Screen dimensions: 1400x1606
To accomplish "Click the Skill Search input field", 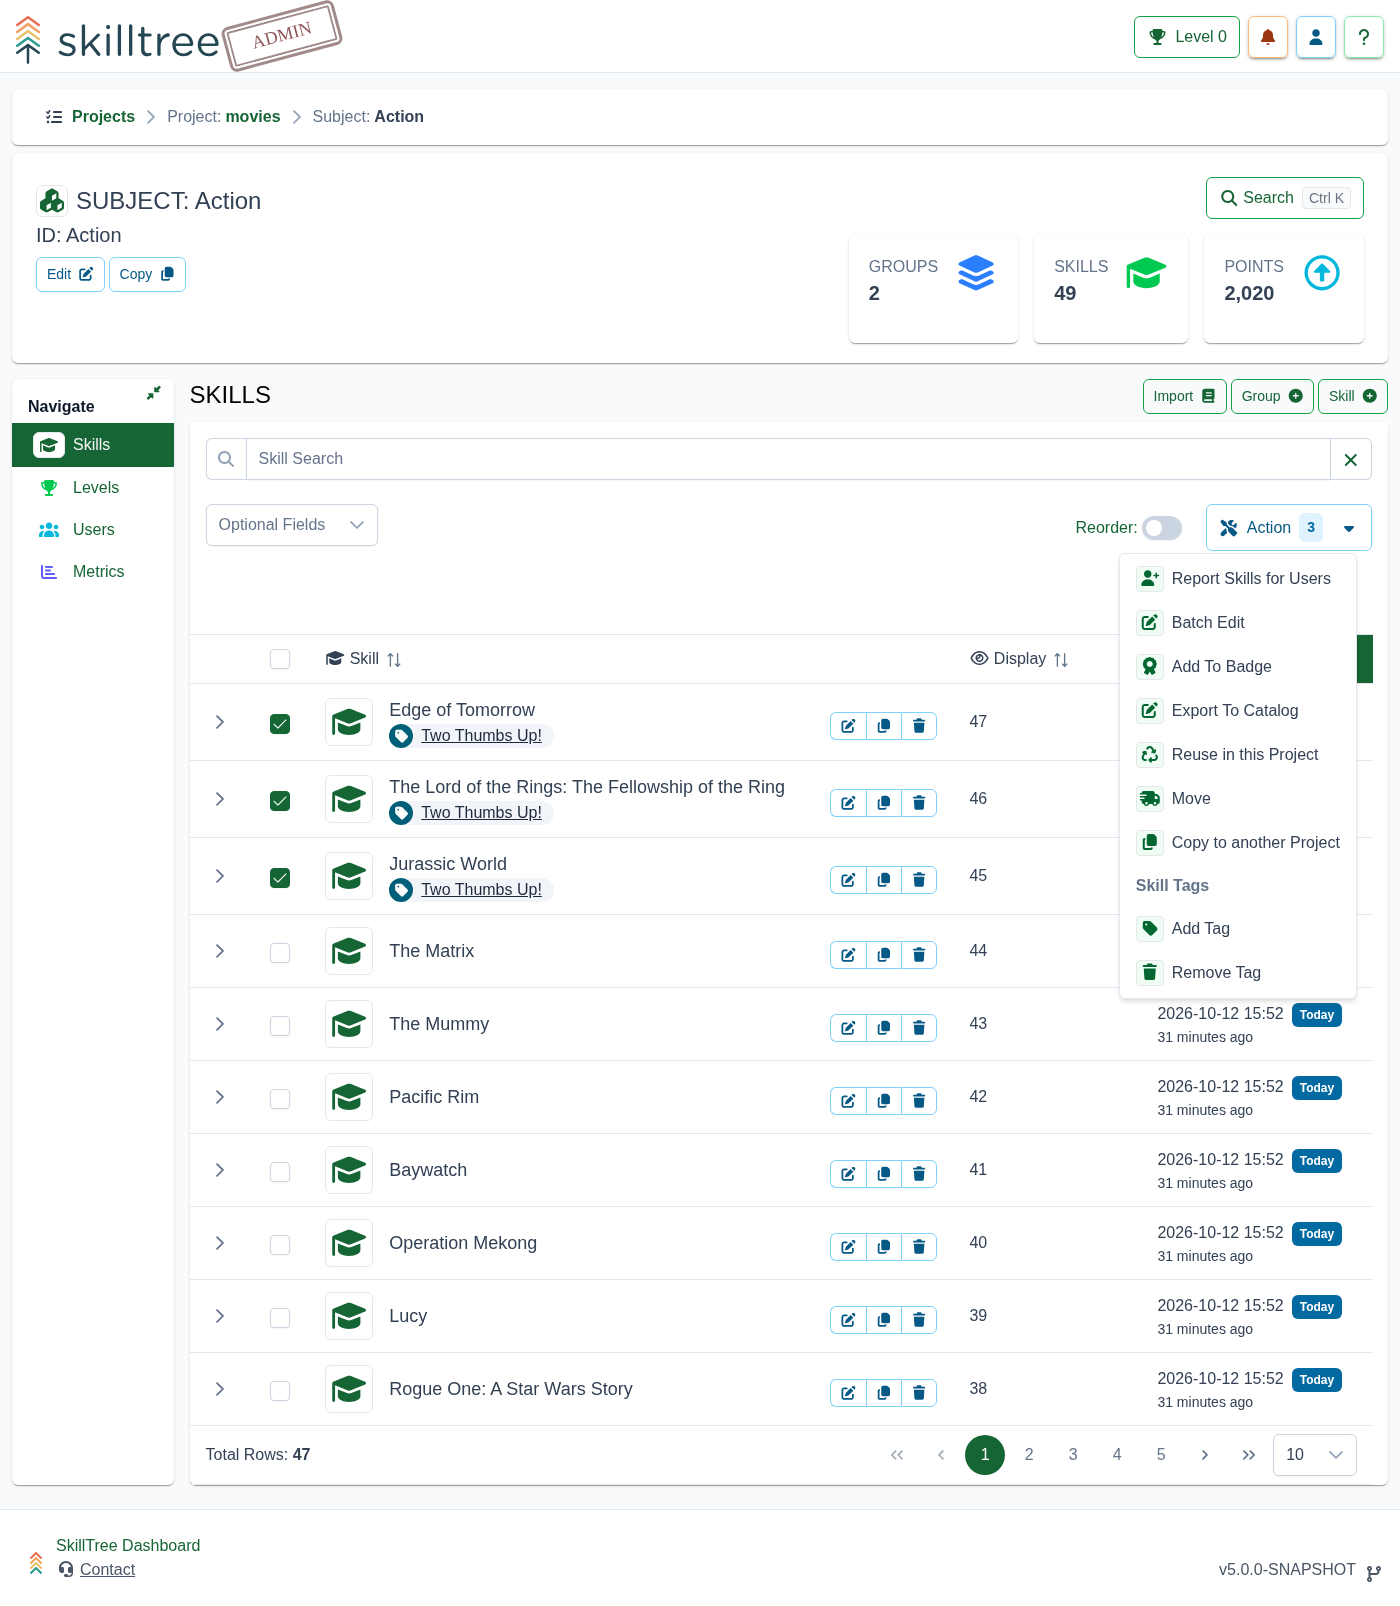I will 788,459.
